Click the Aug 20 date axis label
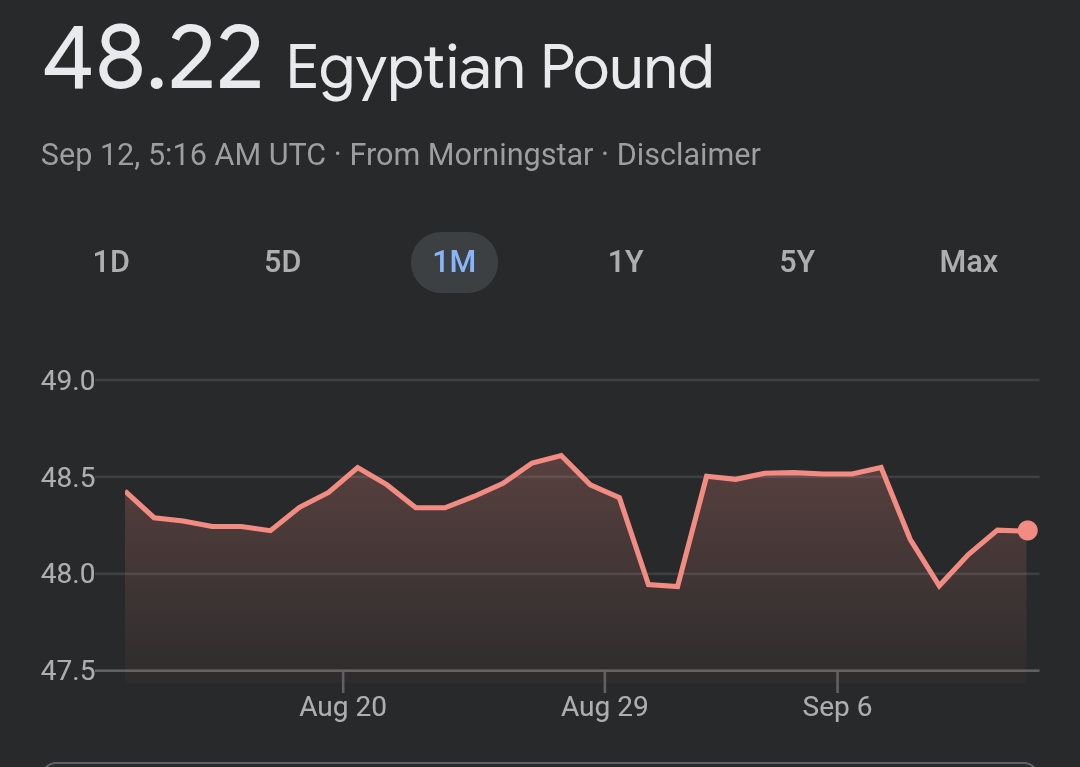The height and width of the screenshot is (767, 1080). pyautogui.click(x=343, y=707)
